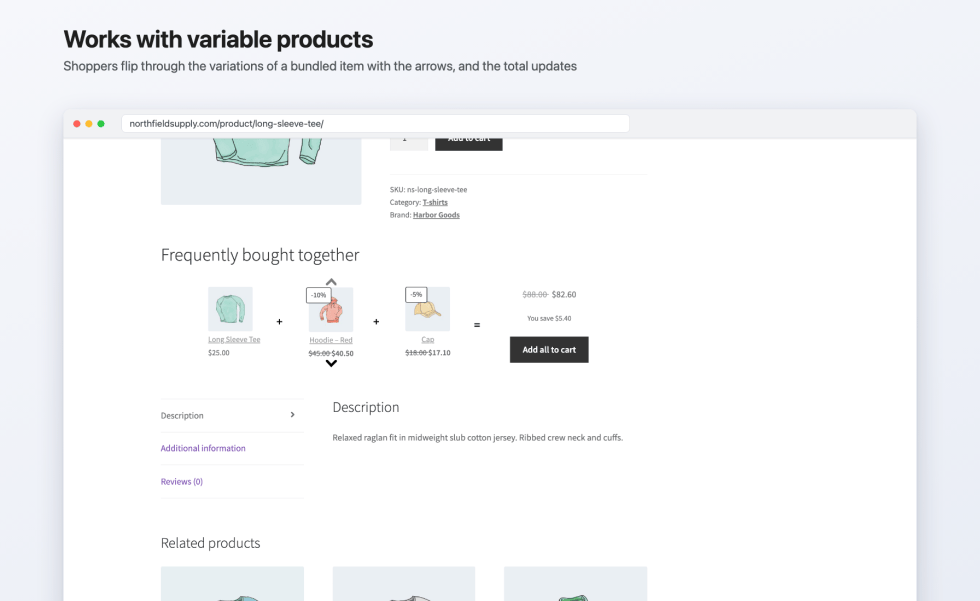Show previous Hoodie variation with up arrow

(331, 282)
